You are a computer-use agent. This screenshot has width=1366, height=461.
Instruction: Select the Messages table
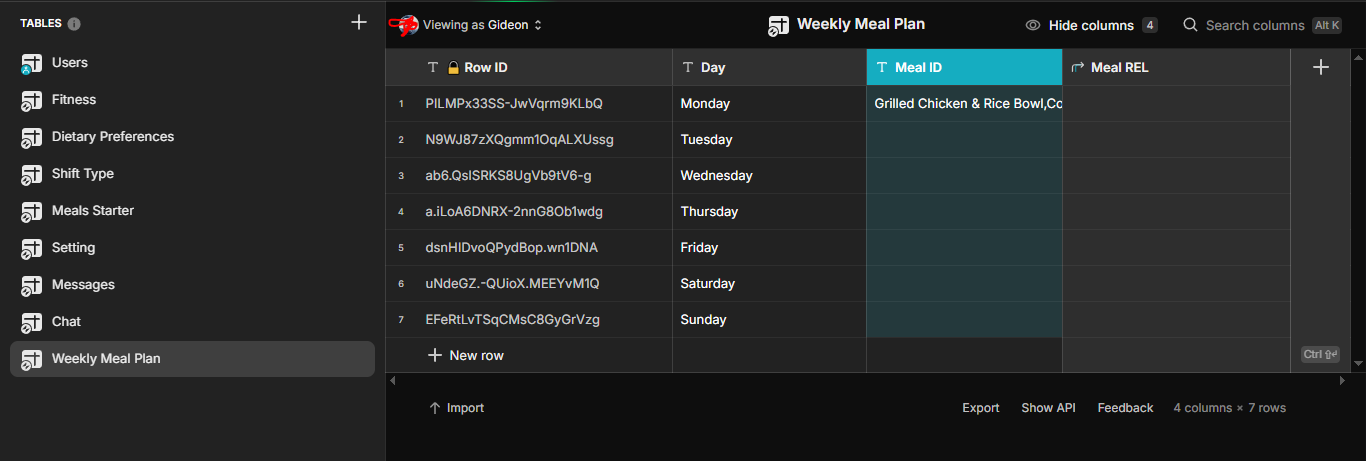[83, 285]
